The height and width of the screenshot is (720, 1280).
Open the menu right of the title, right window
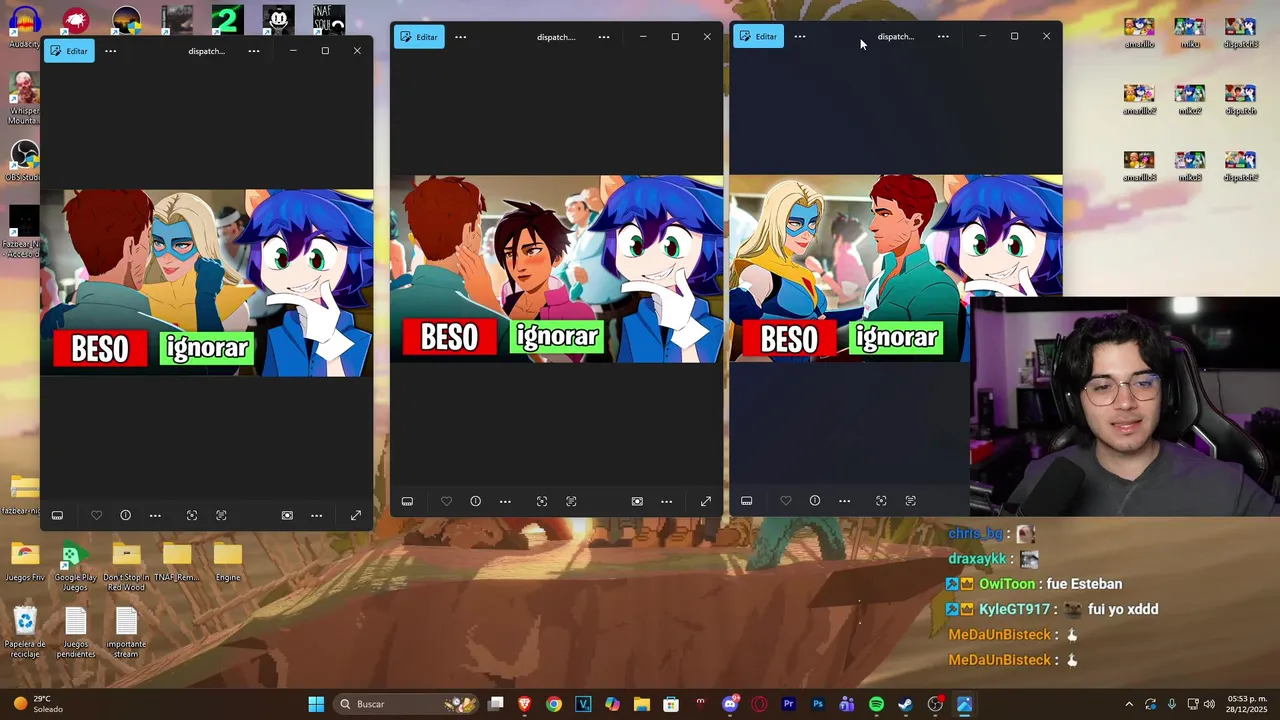(x=943, y=37)
